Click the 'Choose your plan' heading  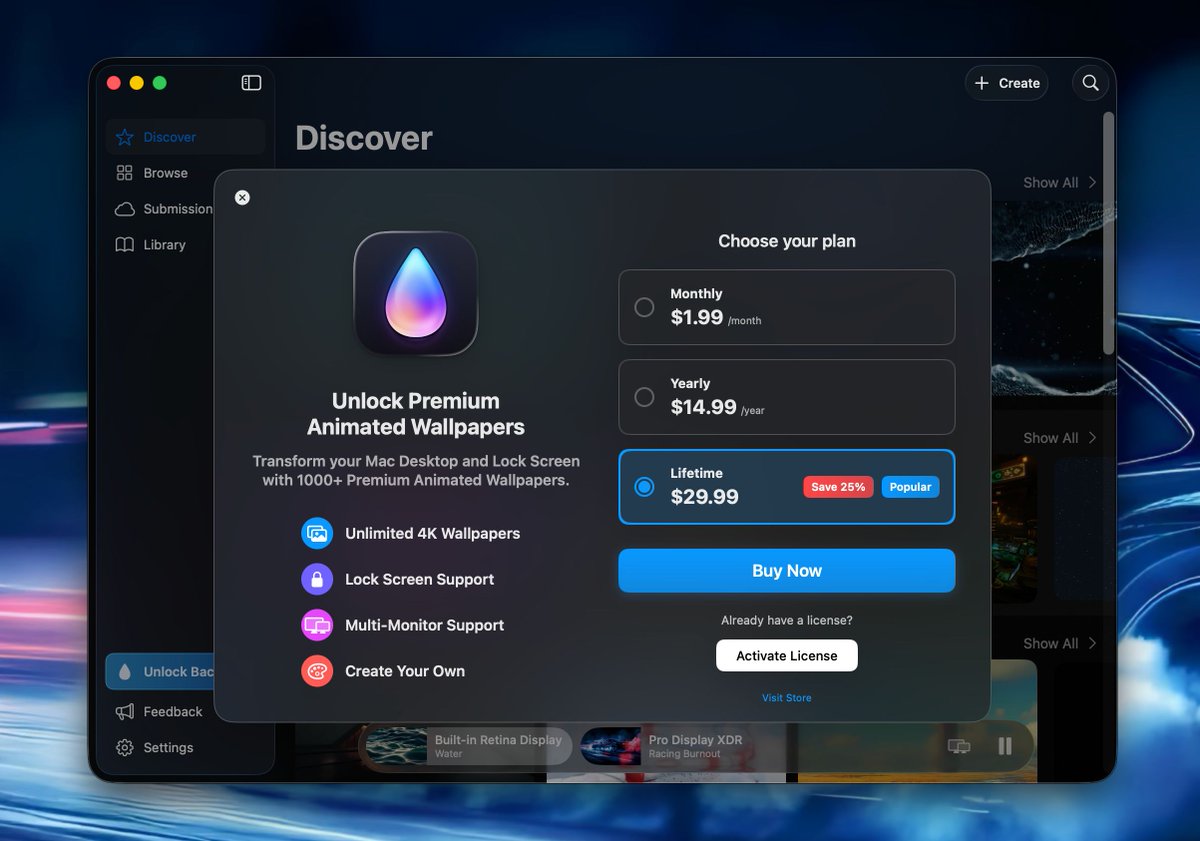tap(787, 241)
